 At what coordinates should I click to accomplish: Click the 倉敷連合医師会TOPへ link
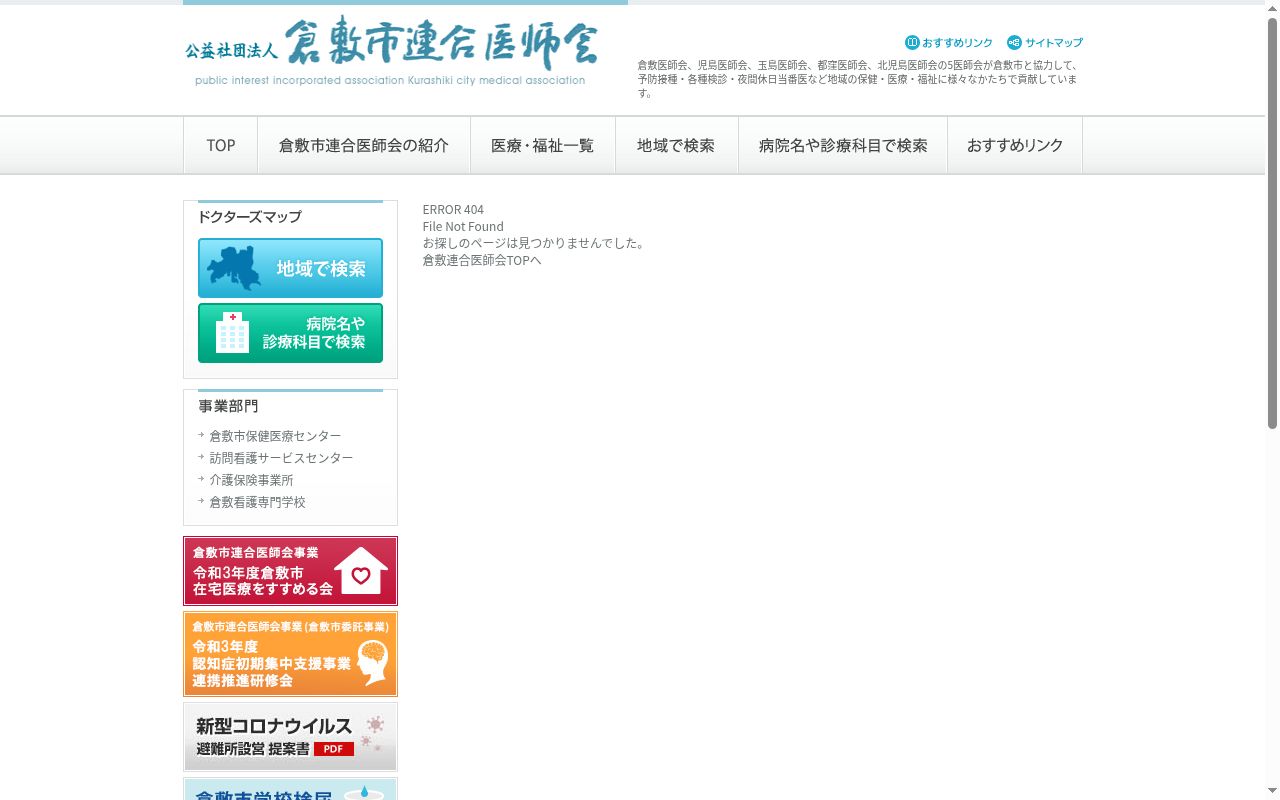coord(482,260)
